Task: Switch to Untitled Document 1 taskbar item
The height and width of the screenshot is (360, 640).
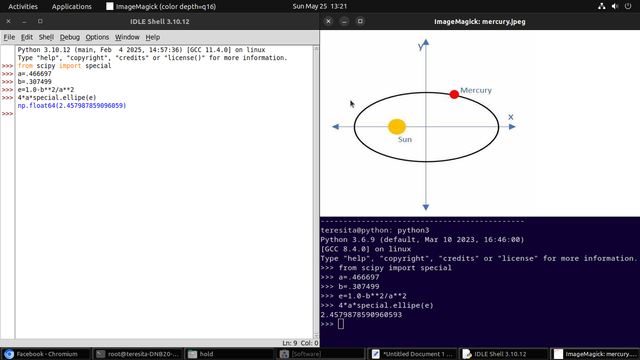Action: point(413,354)
